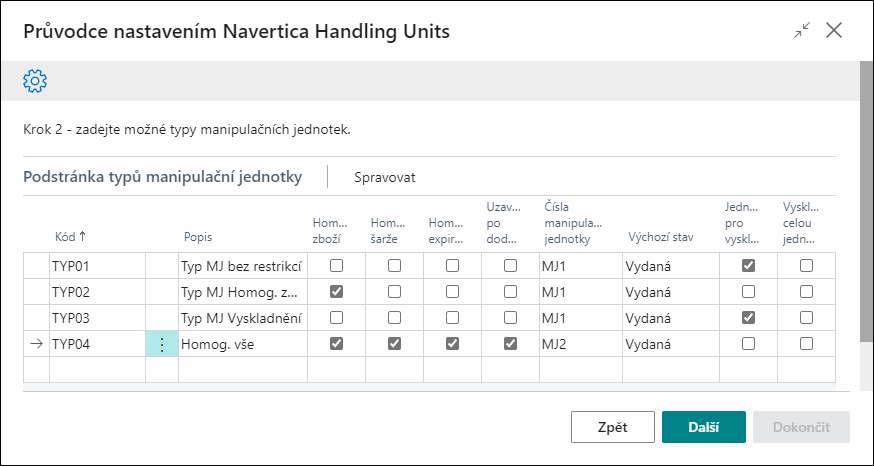Click the Dokončit button

point(801,427)
